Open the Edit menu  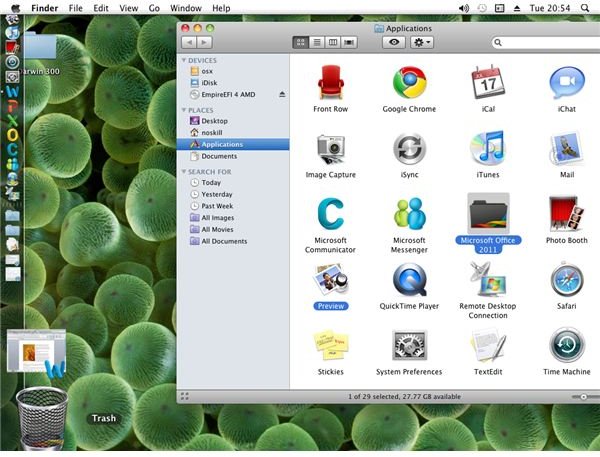click(x=101, y=8)
